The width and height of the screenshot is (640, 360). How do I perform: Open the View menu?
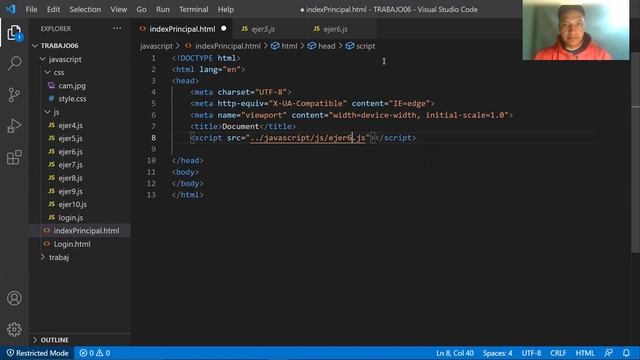coord(118,9)
